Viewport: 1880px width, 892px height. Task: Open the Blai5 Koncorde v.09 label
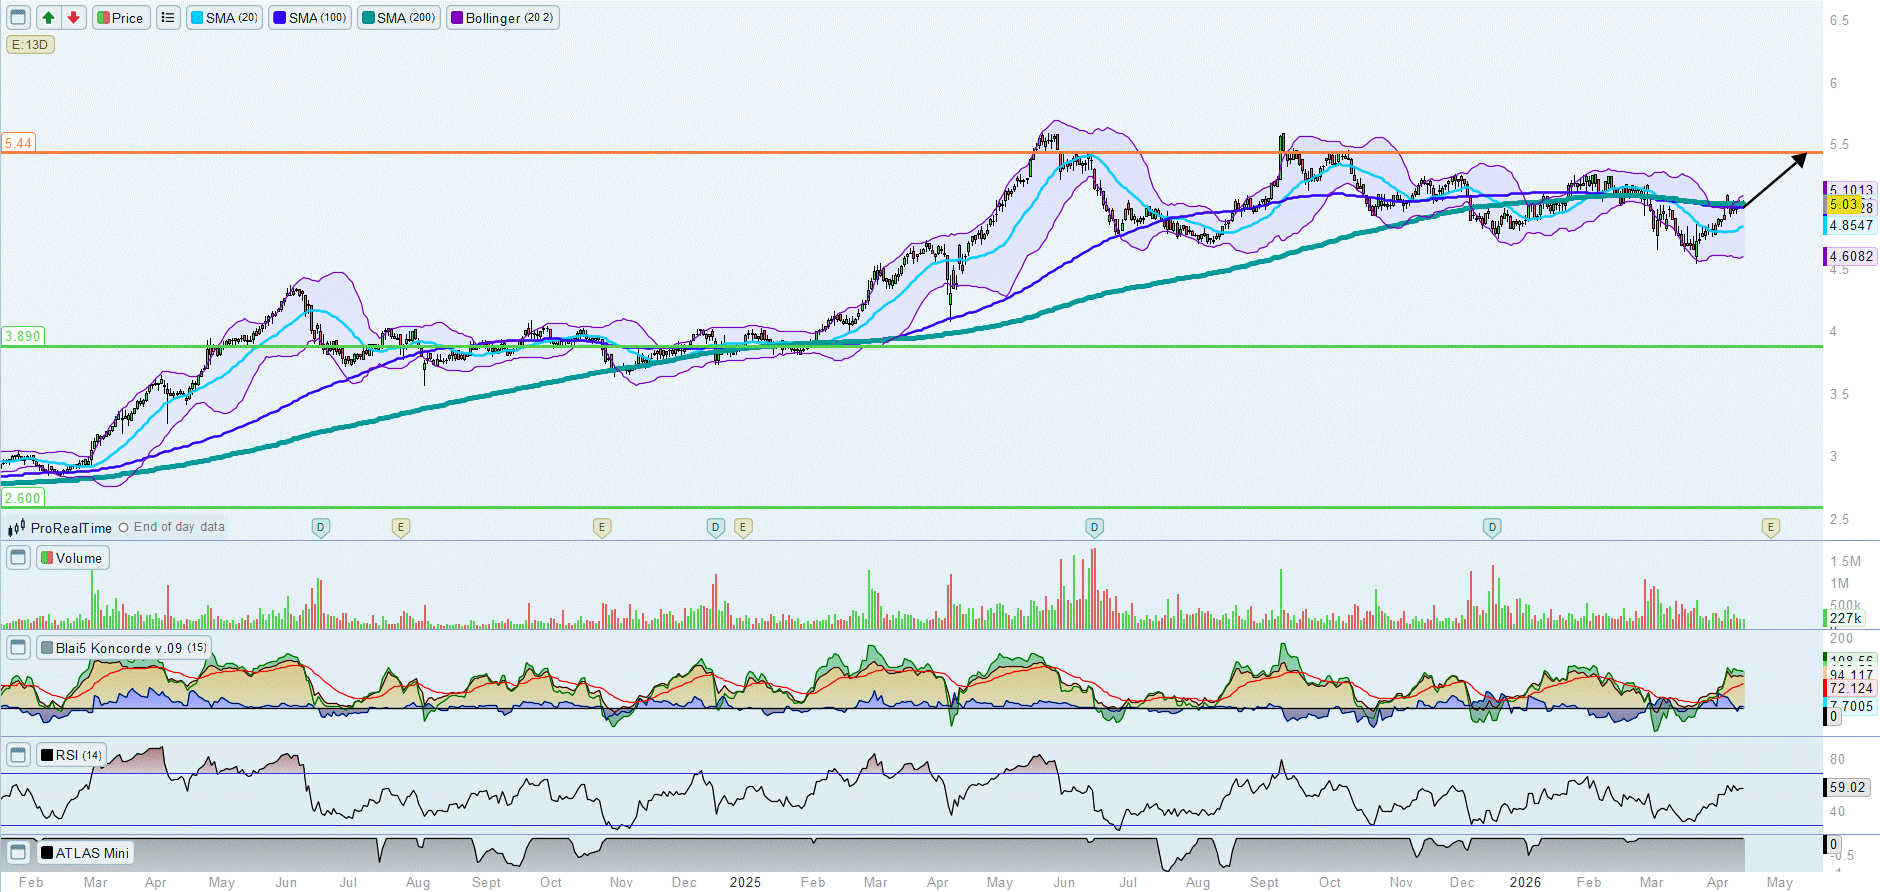(124, 648)
